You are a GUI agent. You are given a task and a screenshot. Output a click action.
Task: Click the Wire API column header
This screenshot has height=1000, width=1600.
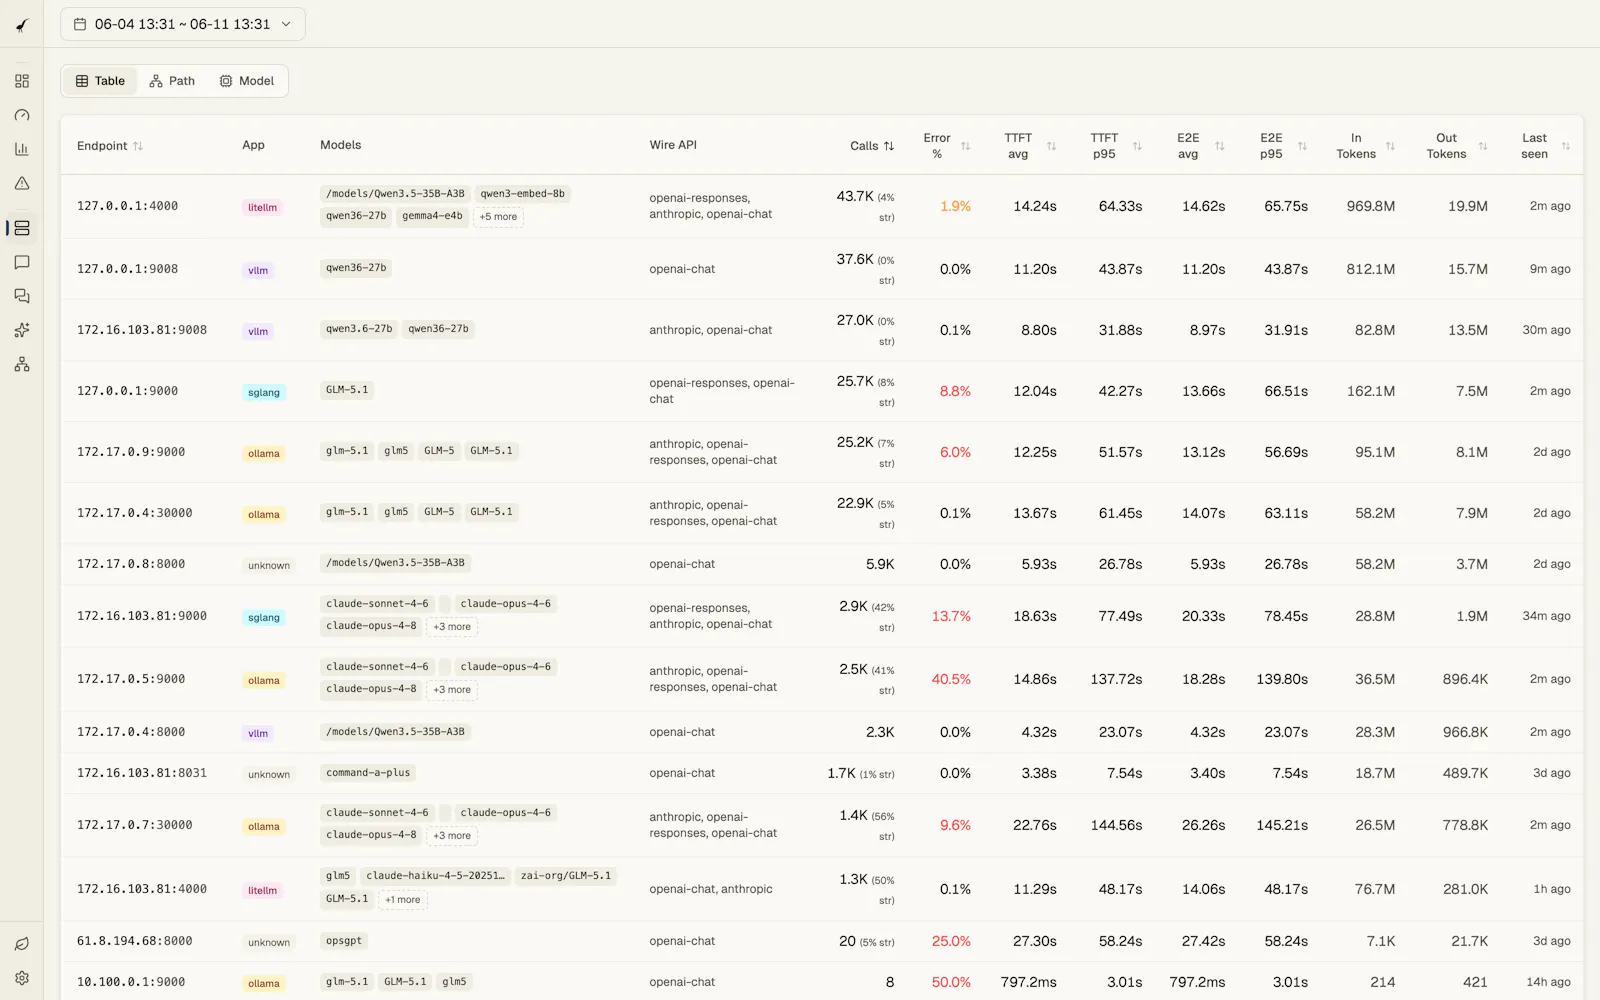click(x=673, y=145)
